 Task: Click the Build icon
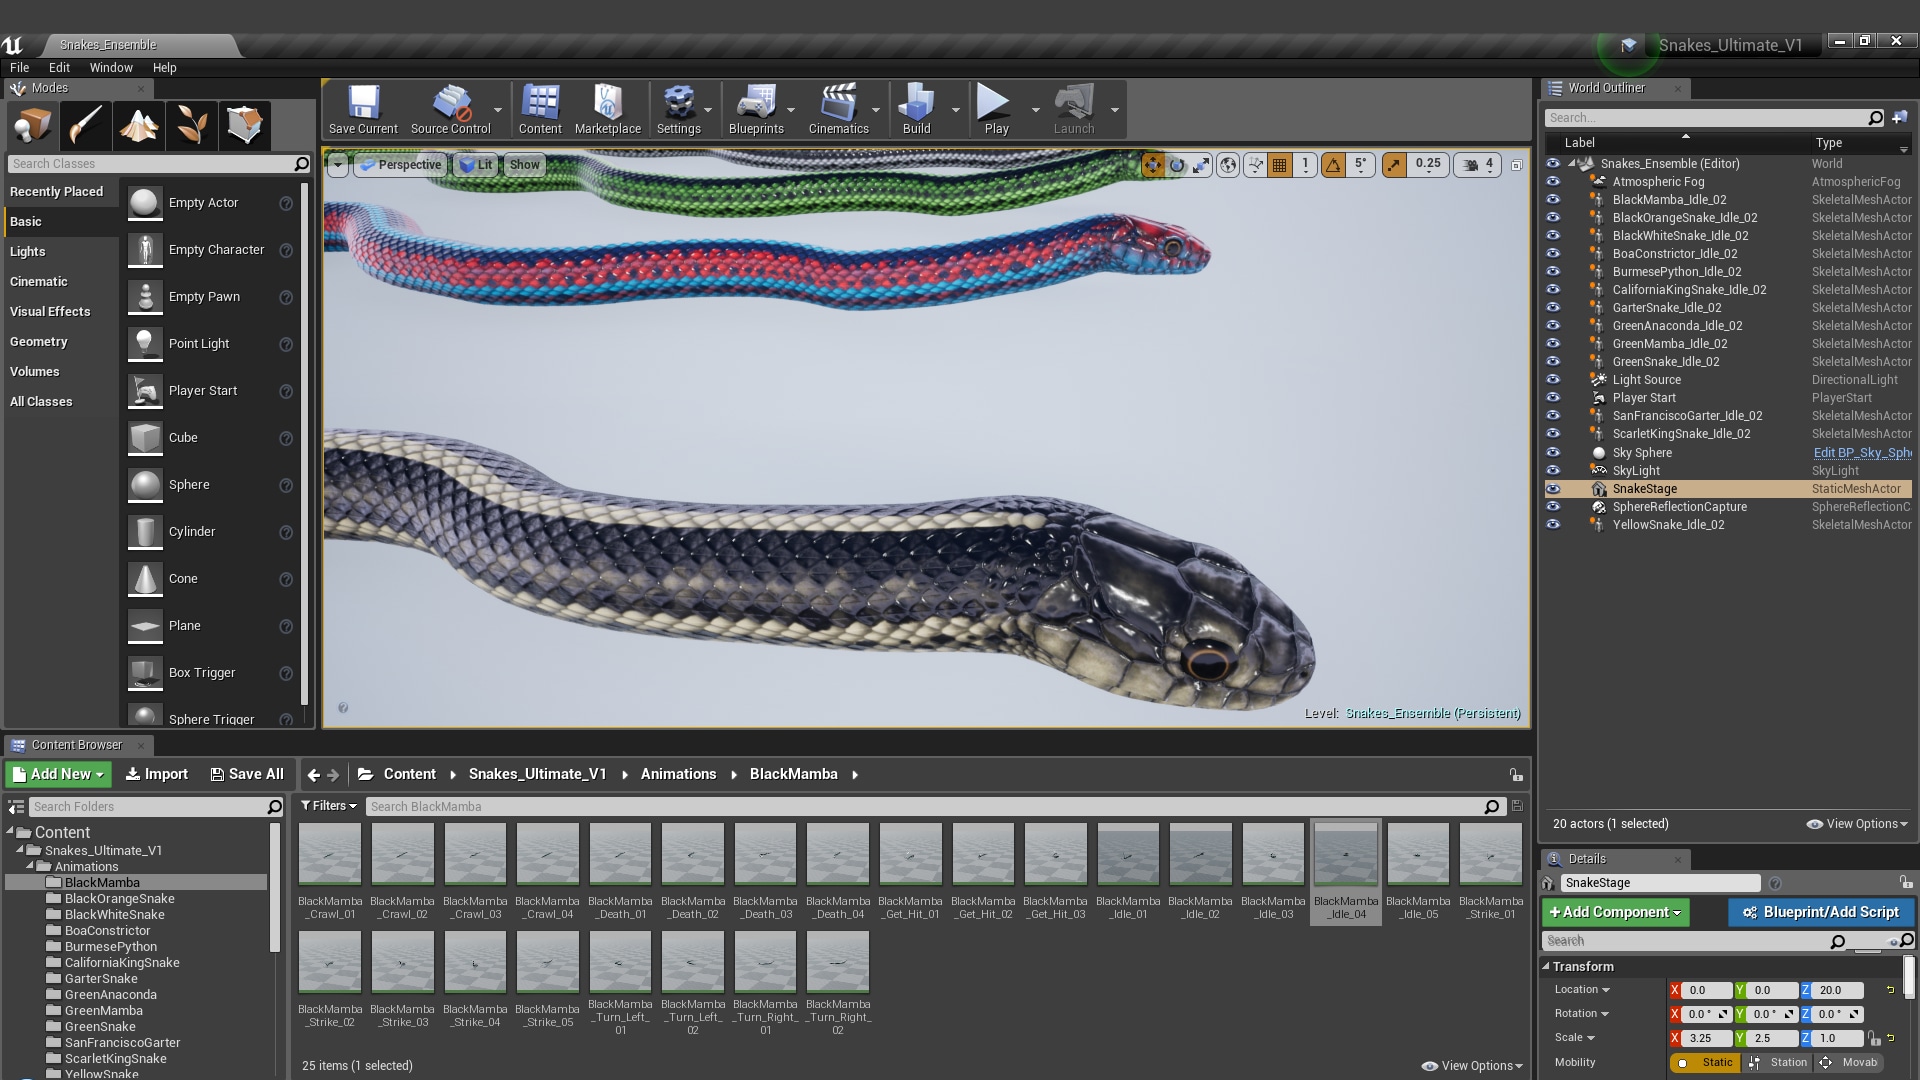click(916, 108)
